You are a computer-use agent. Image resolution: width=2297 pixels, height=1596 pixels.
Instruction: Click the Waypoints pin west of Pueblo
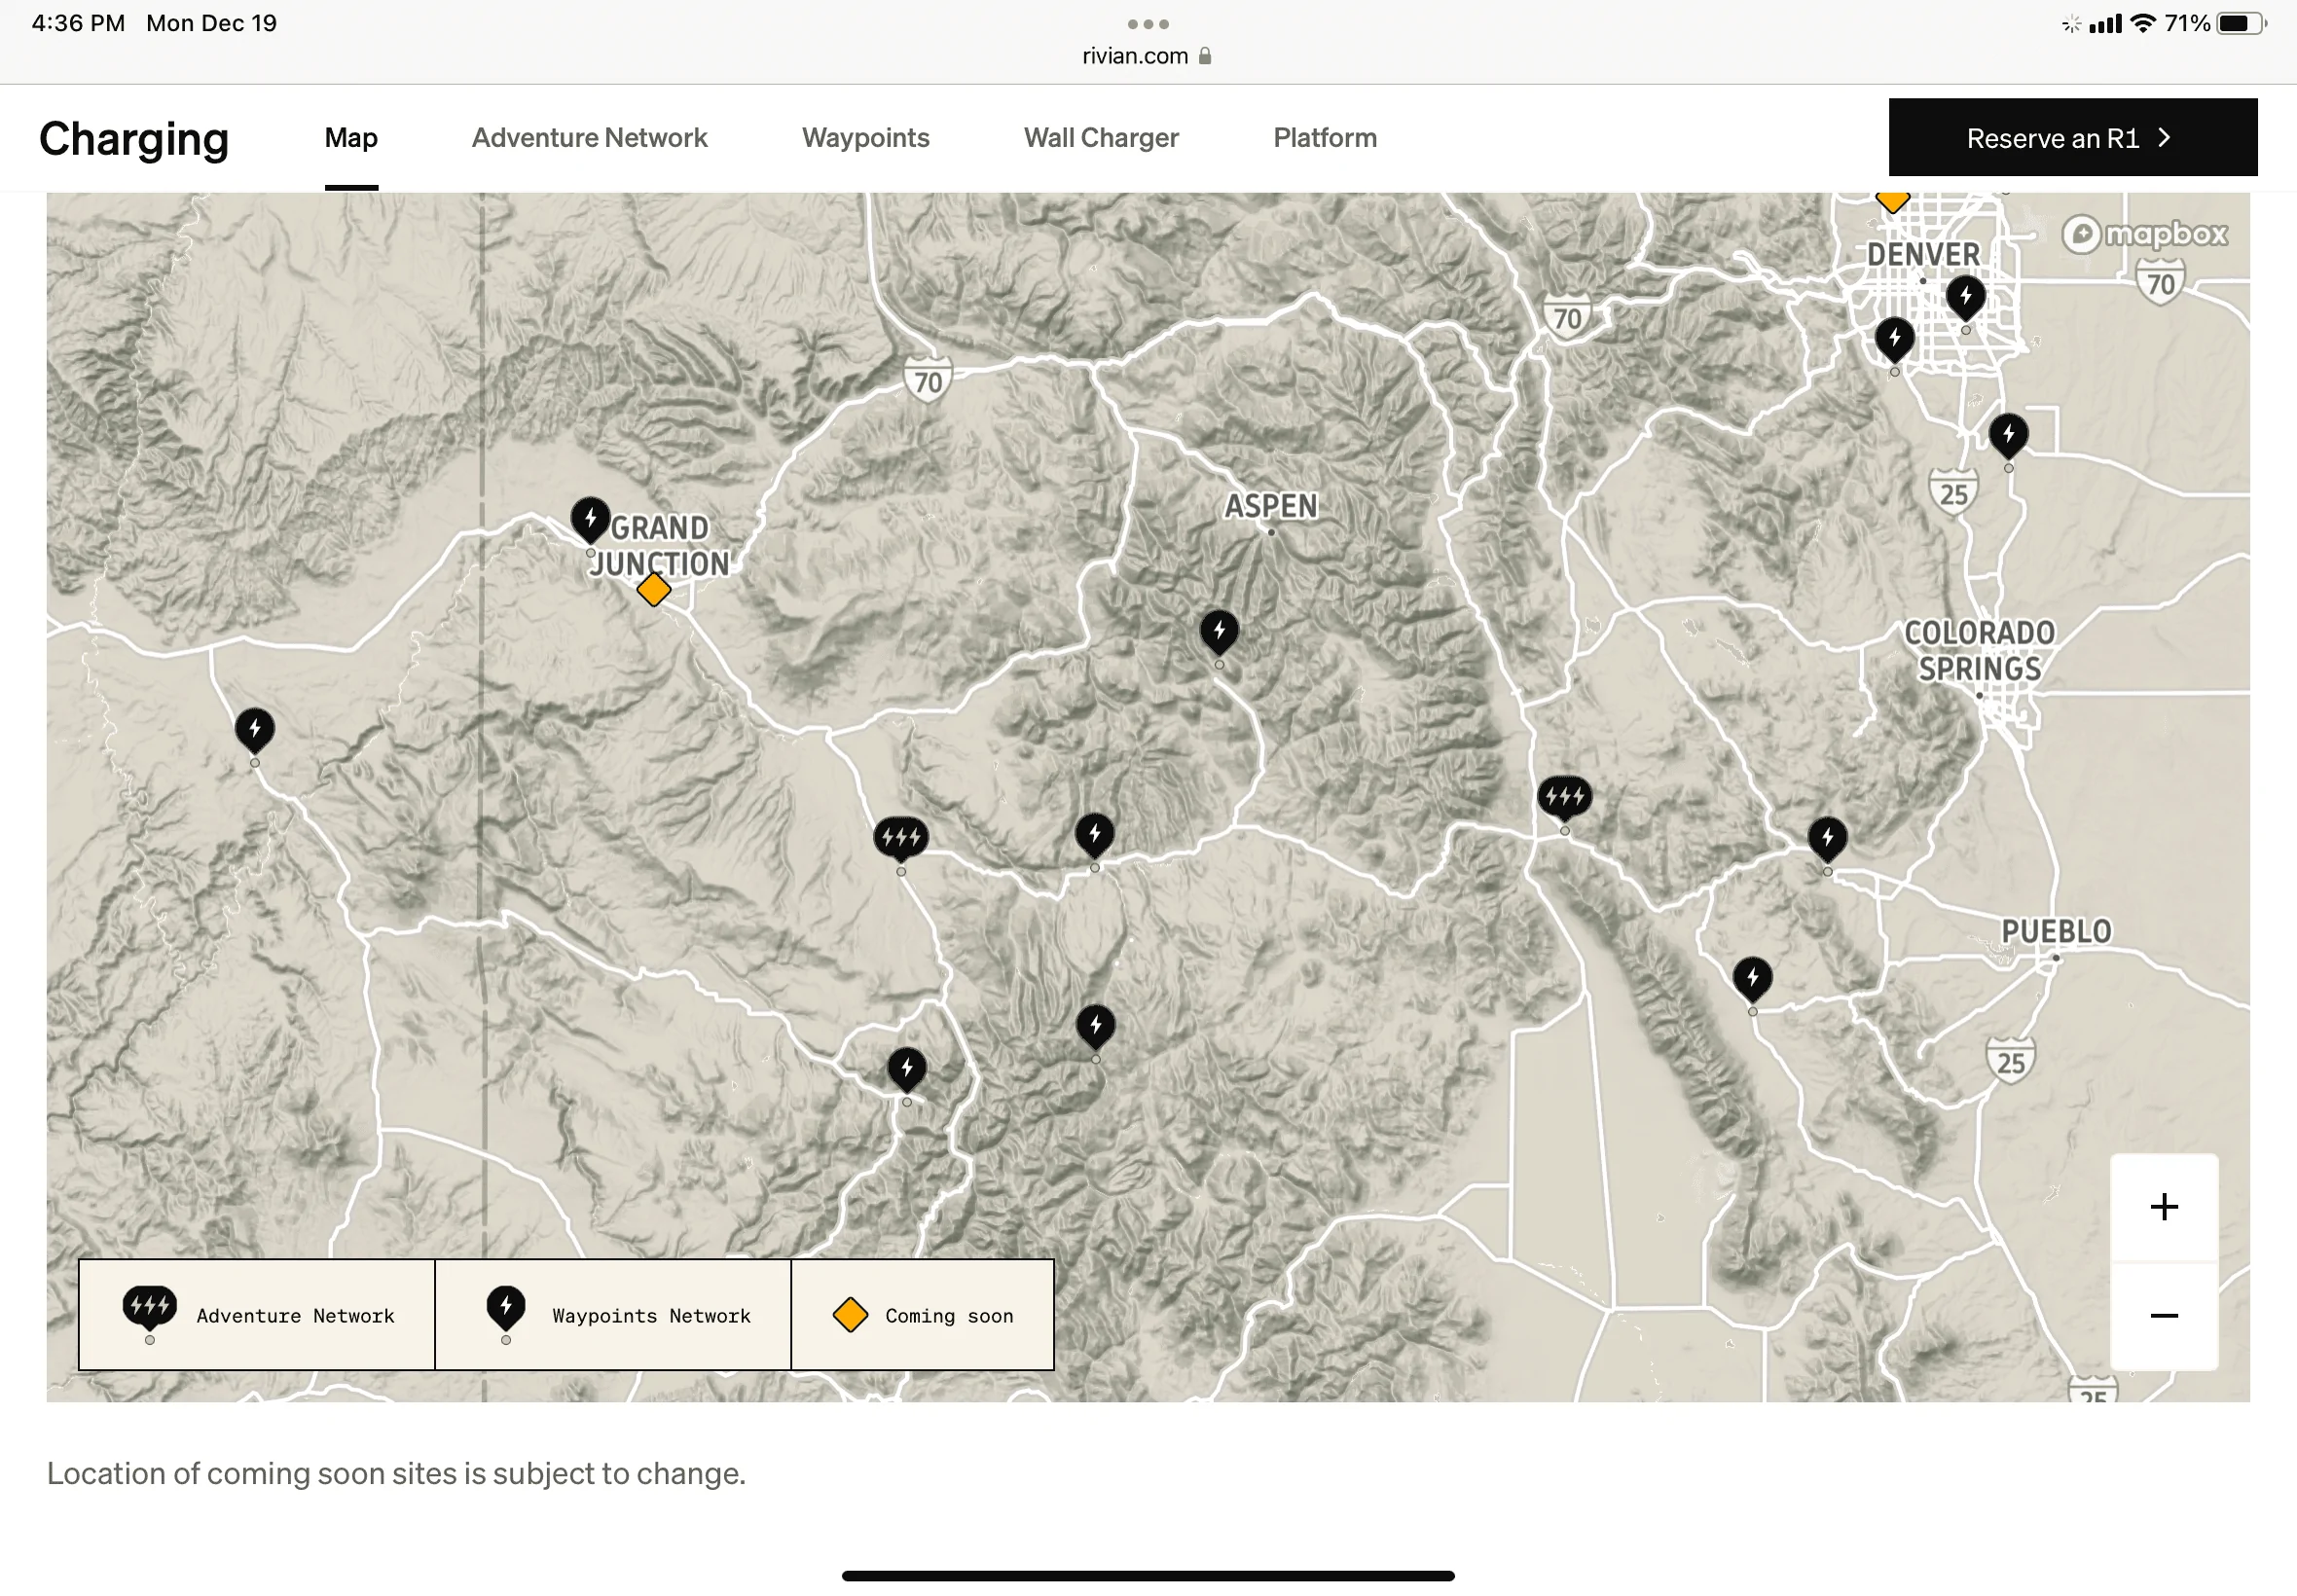coord(1752,980)
